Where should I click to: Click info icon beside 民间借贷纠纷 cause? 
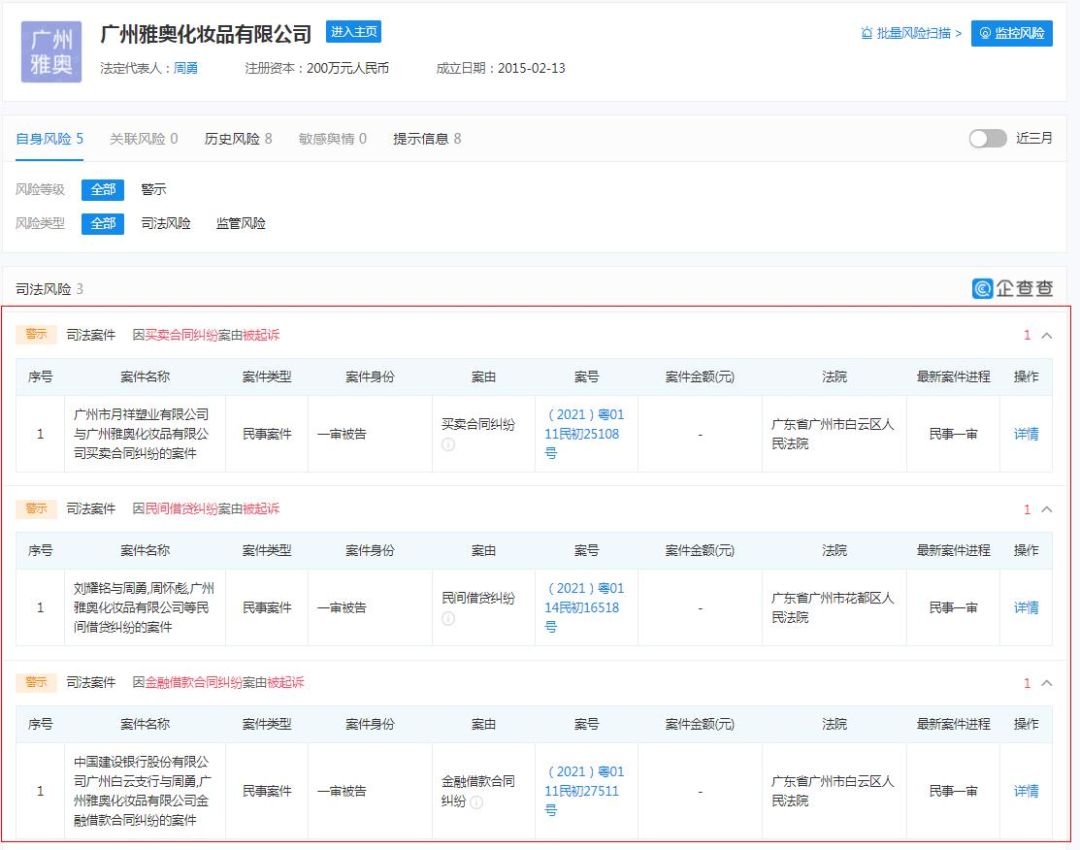coord(448,618)
